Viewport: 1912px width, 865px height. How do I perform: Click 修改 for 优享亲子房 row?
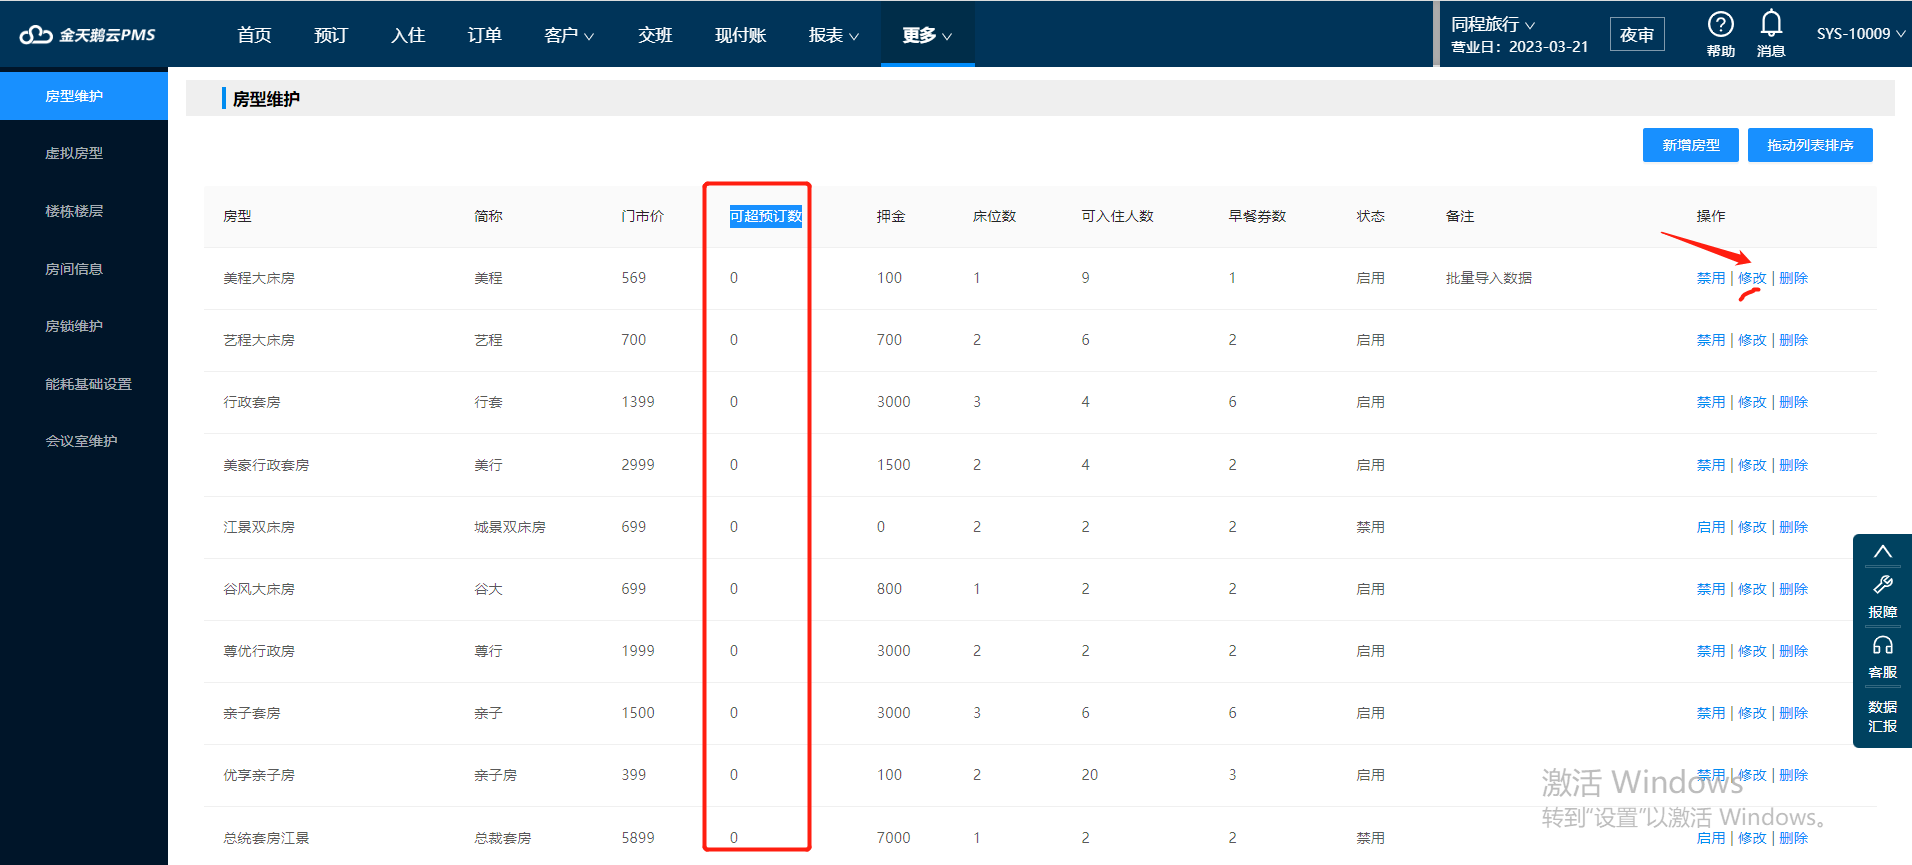click(x=1752, y=775)
